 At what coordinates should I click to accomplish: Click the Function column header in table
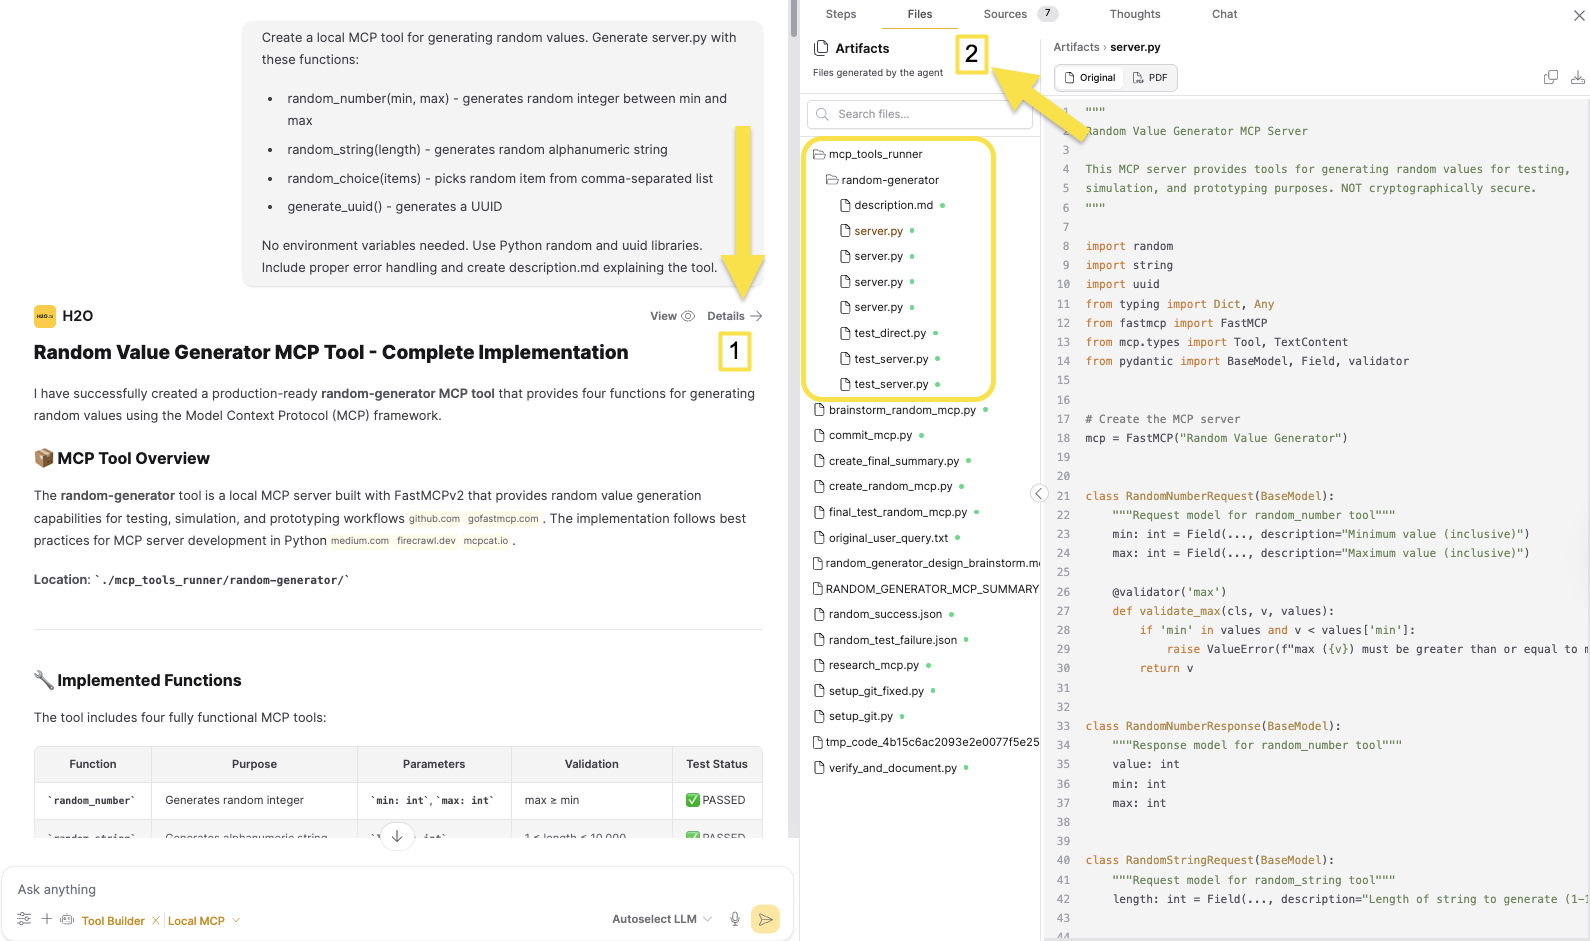pos(93,764)
